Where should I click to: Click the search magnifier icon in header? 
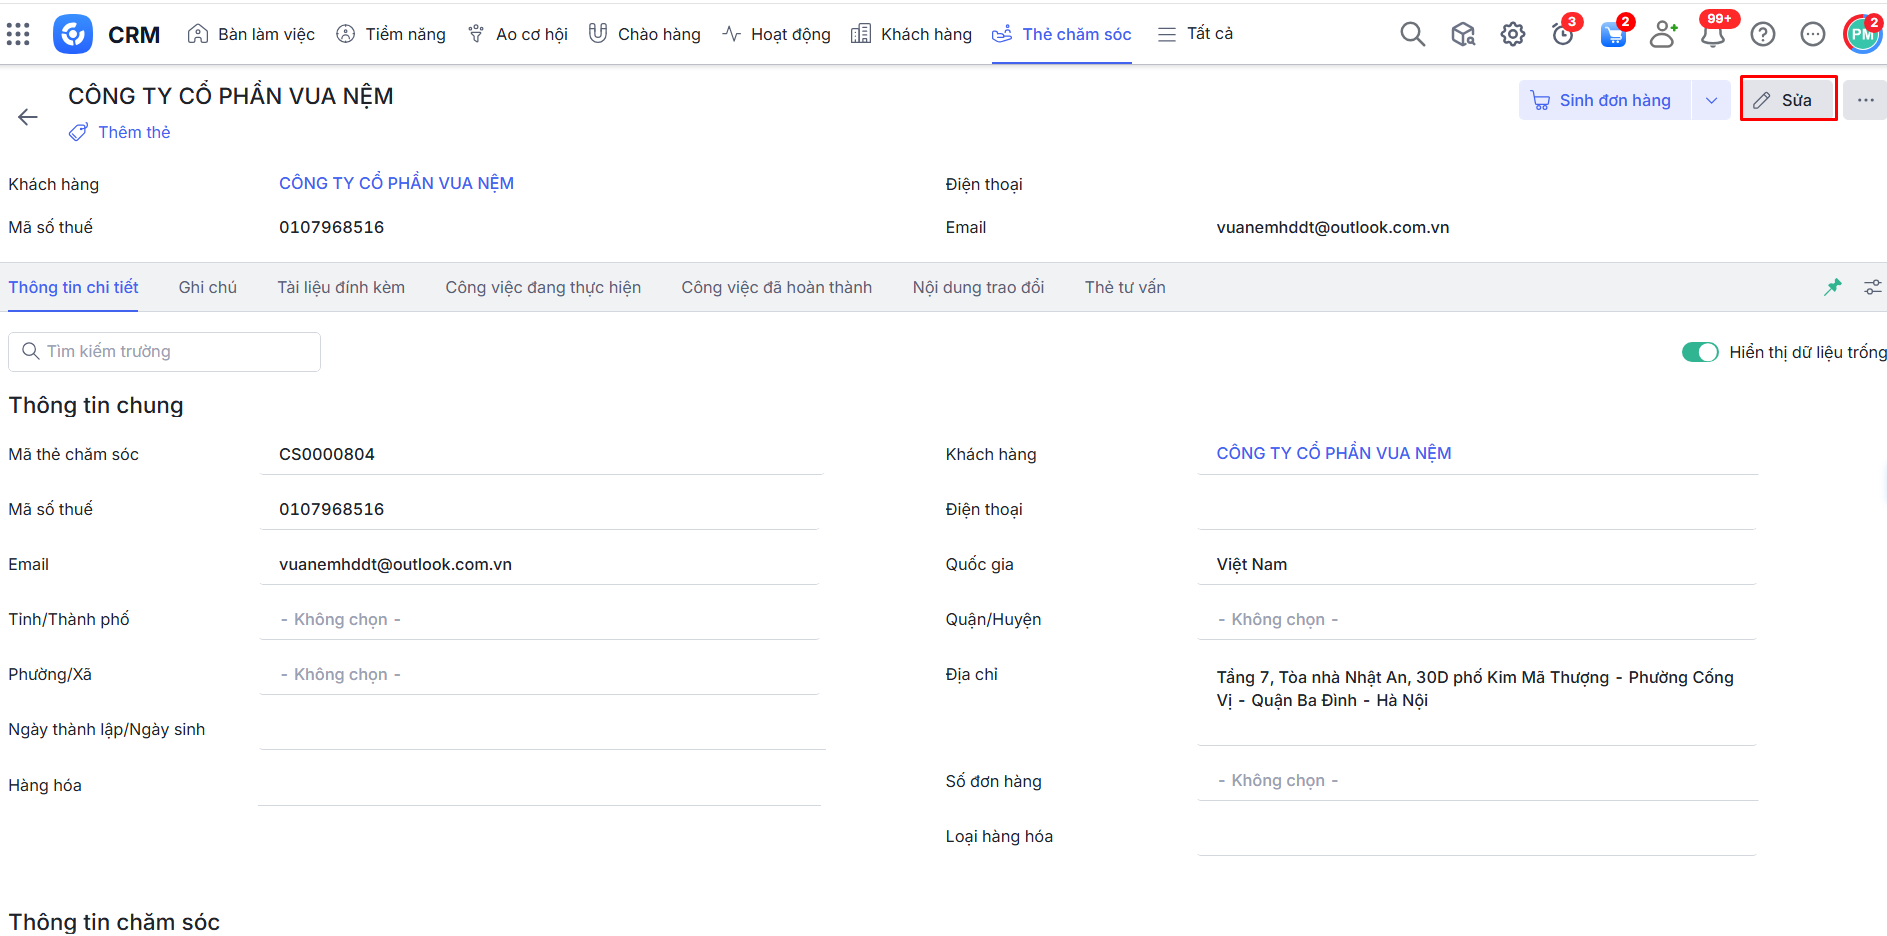[x=1412, y=34]
